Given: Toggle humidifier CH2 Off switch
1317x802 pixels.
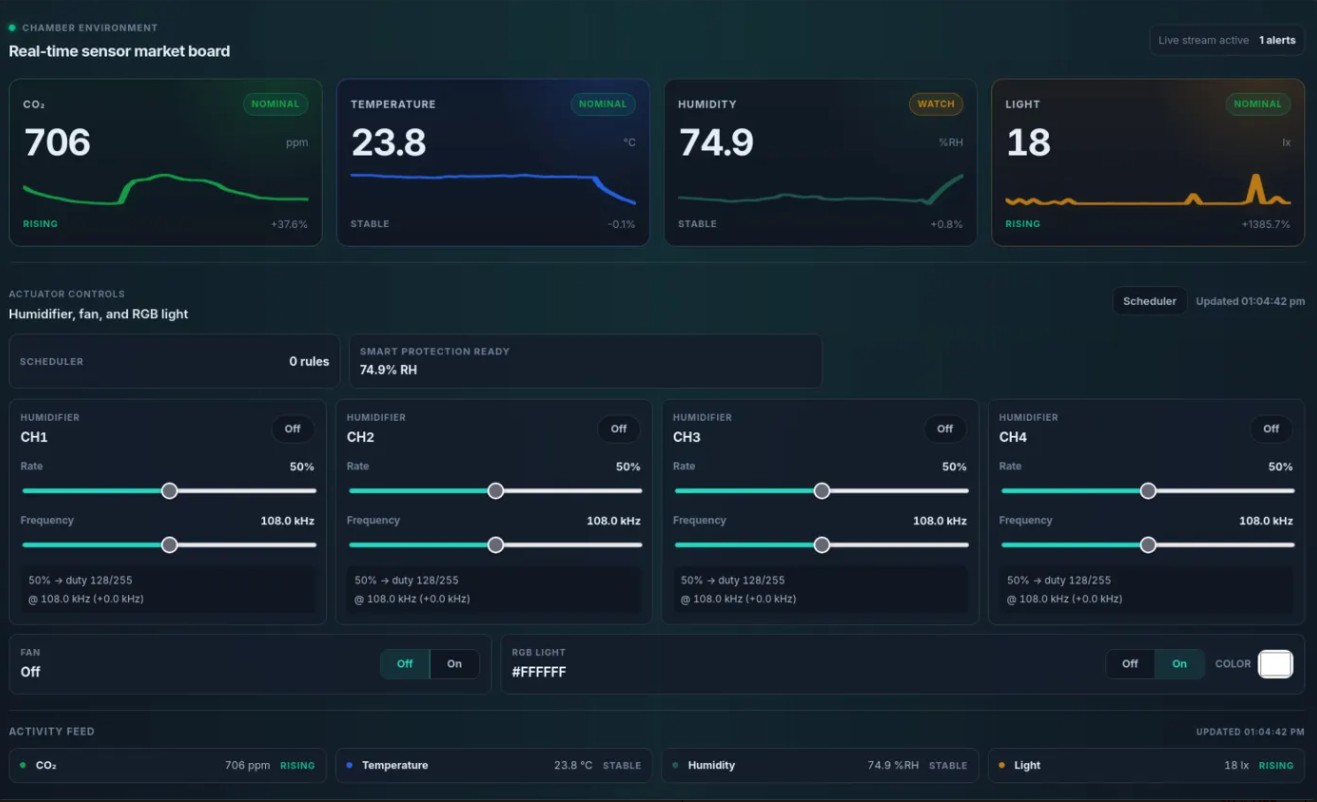Looking at the screenshot, I should coord(619,429).
